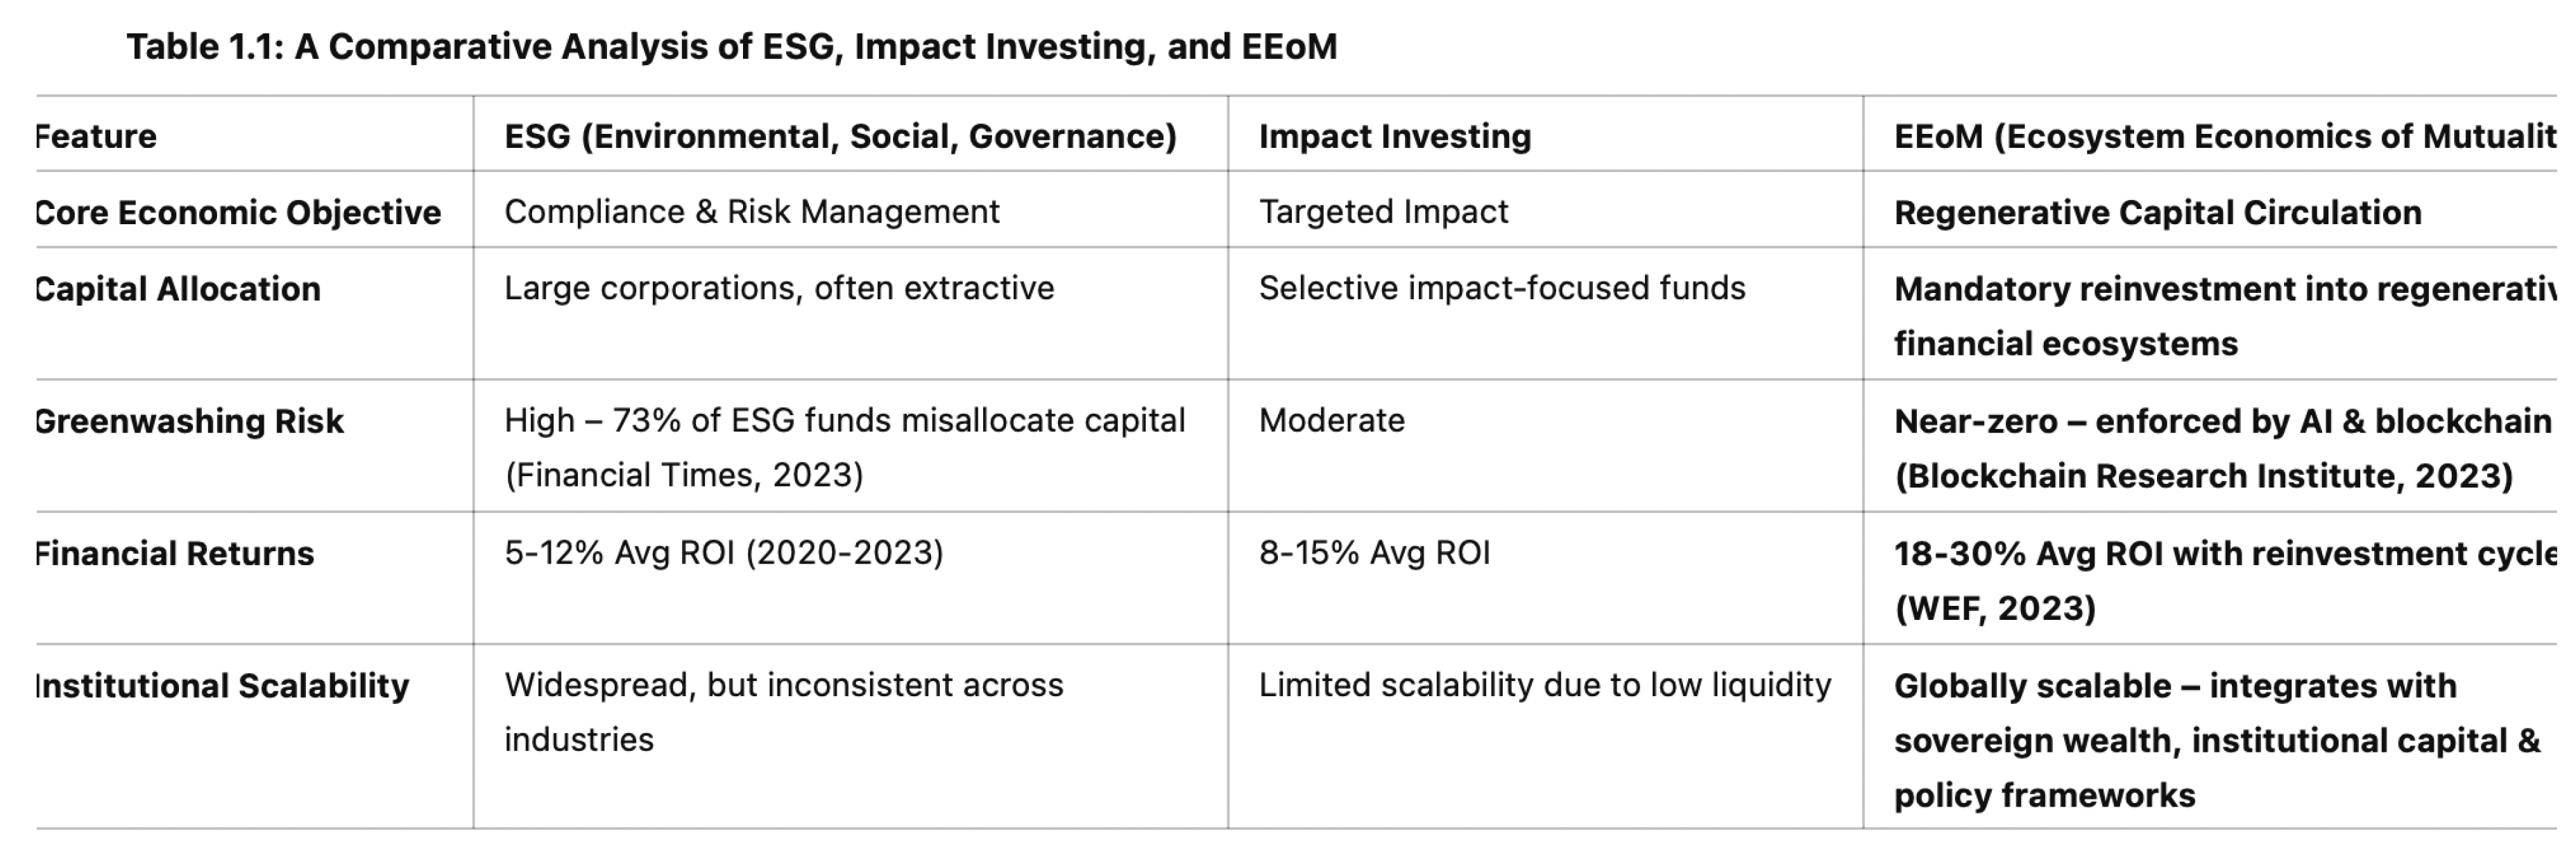Select the Impact Investing header cell
The image size is (2576, 851).
(x=1394, y=136)
